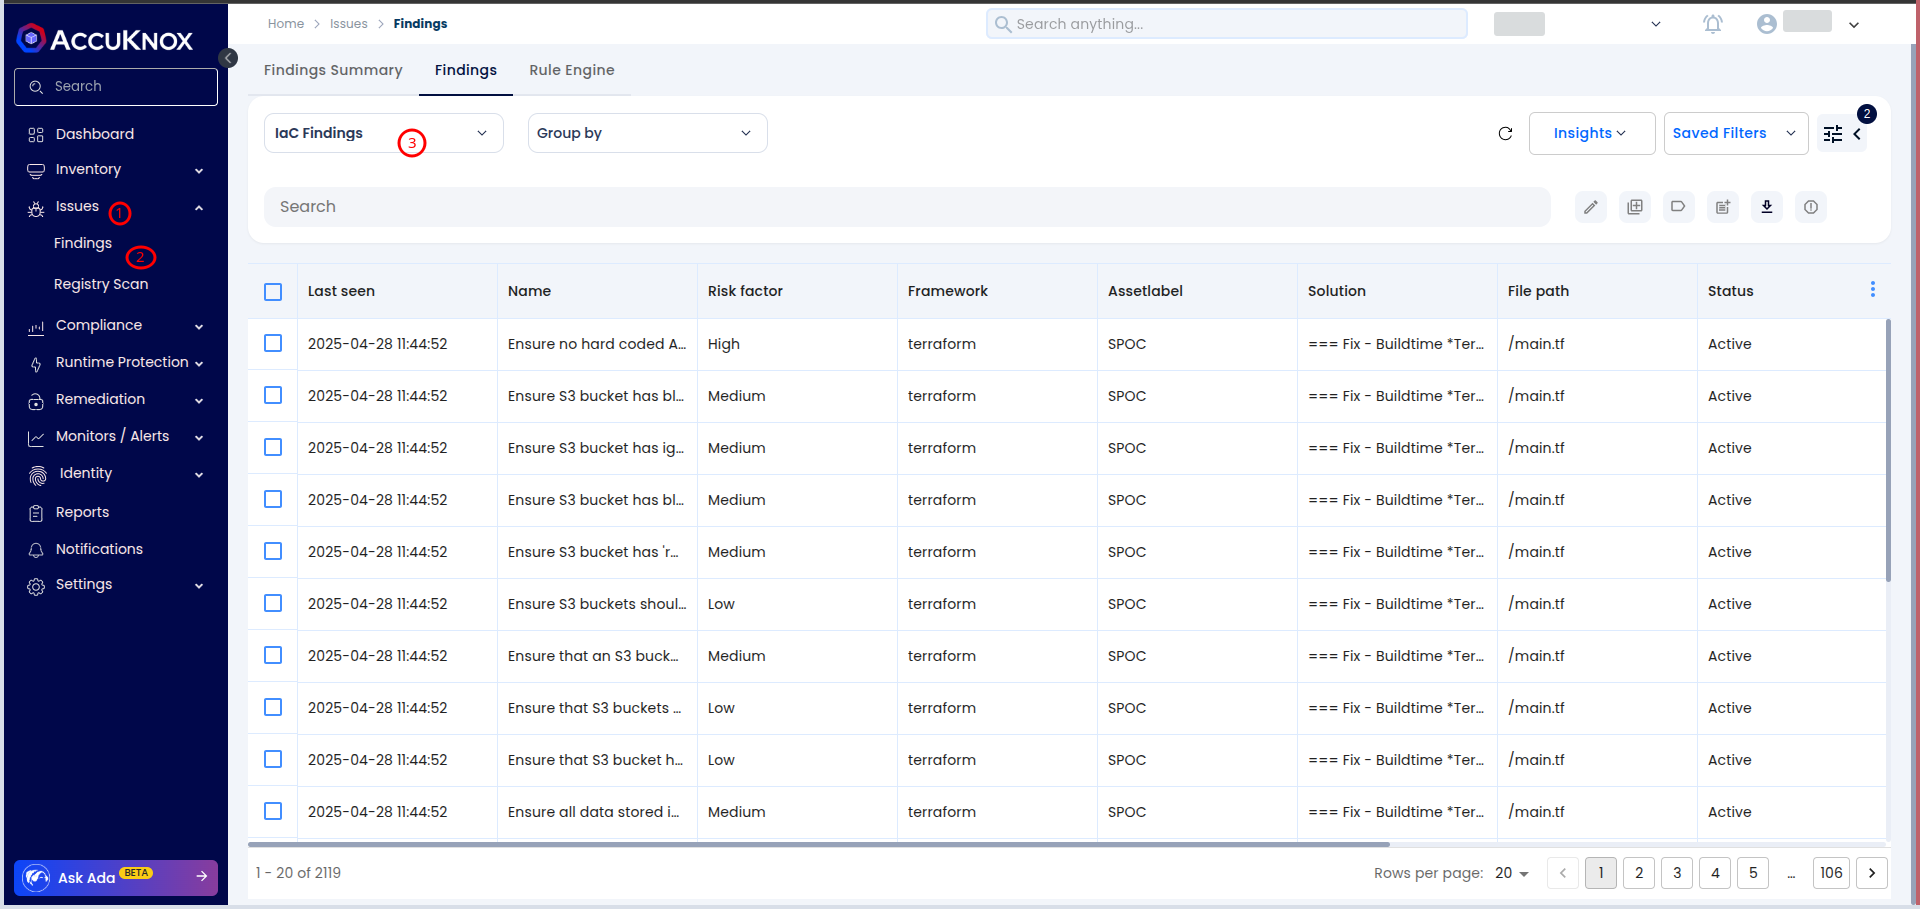The height and width of the screenshot is (909, 1920).
Task: Expand the Compliance menu chevron
Action: 199,327
